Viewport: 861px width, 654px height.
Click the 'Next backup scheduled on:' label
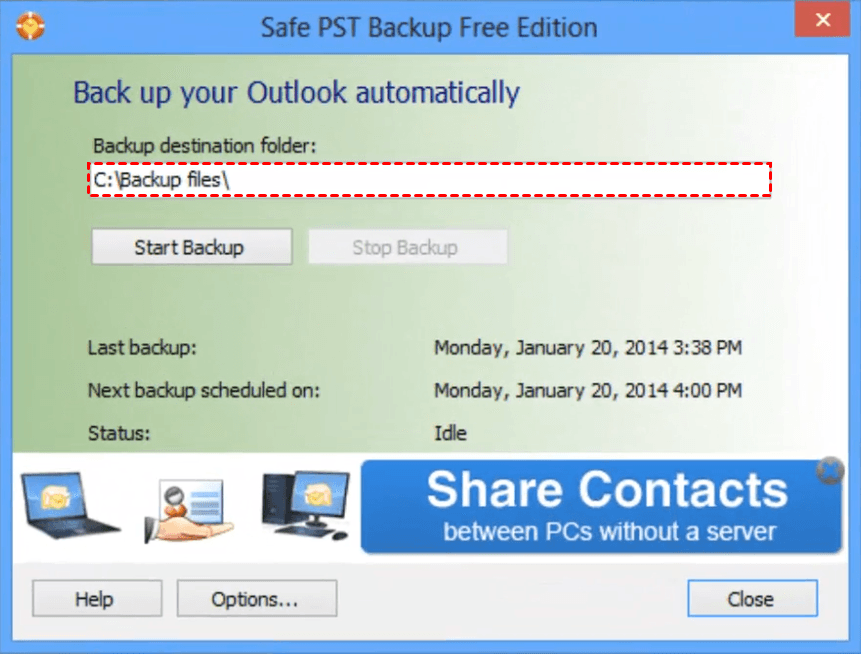204,390
